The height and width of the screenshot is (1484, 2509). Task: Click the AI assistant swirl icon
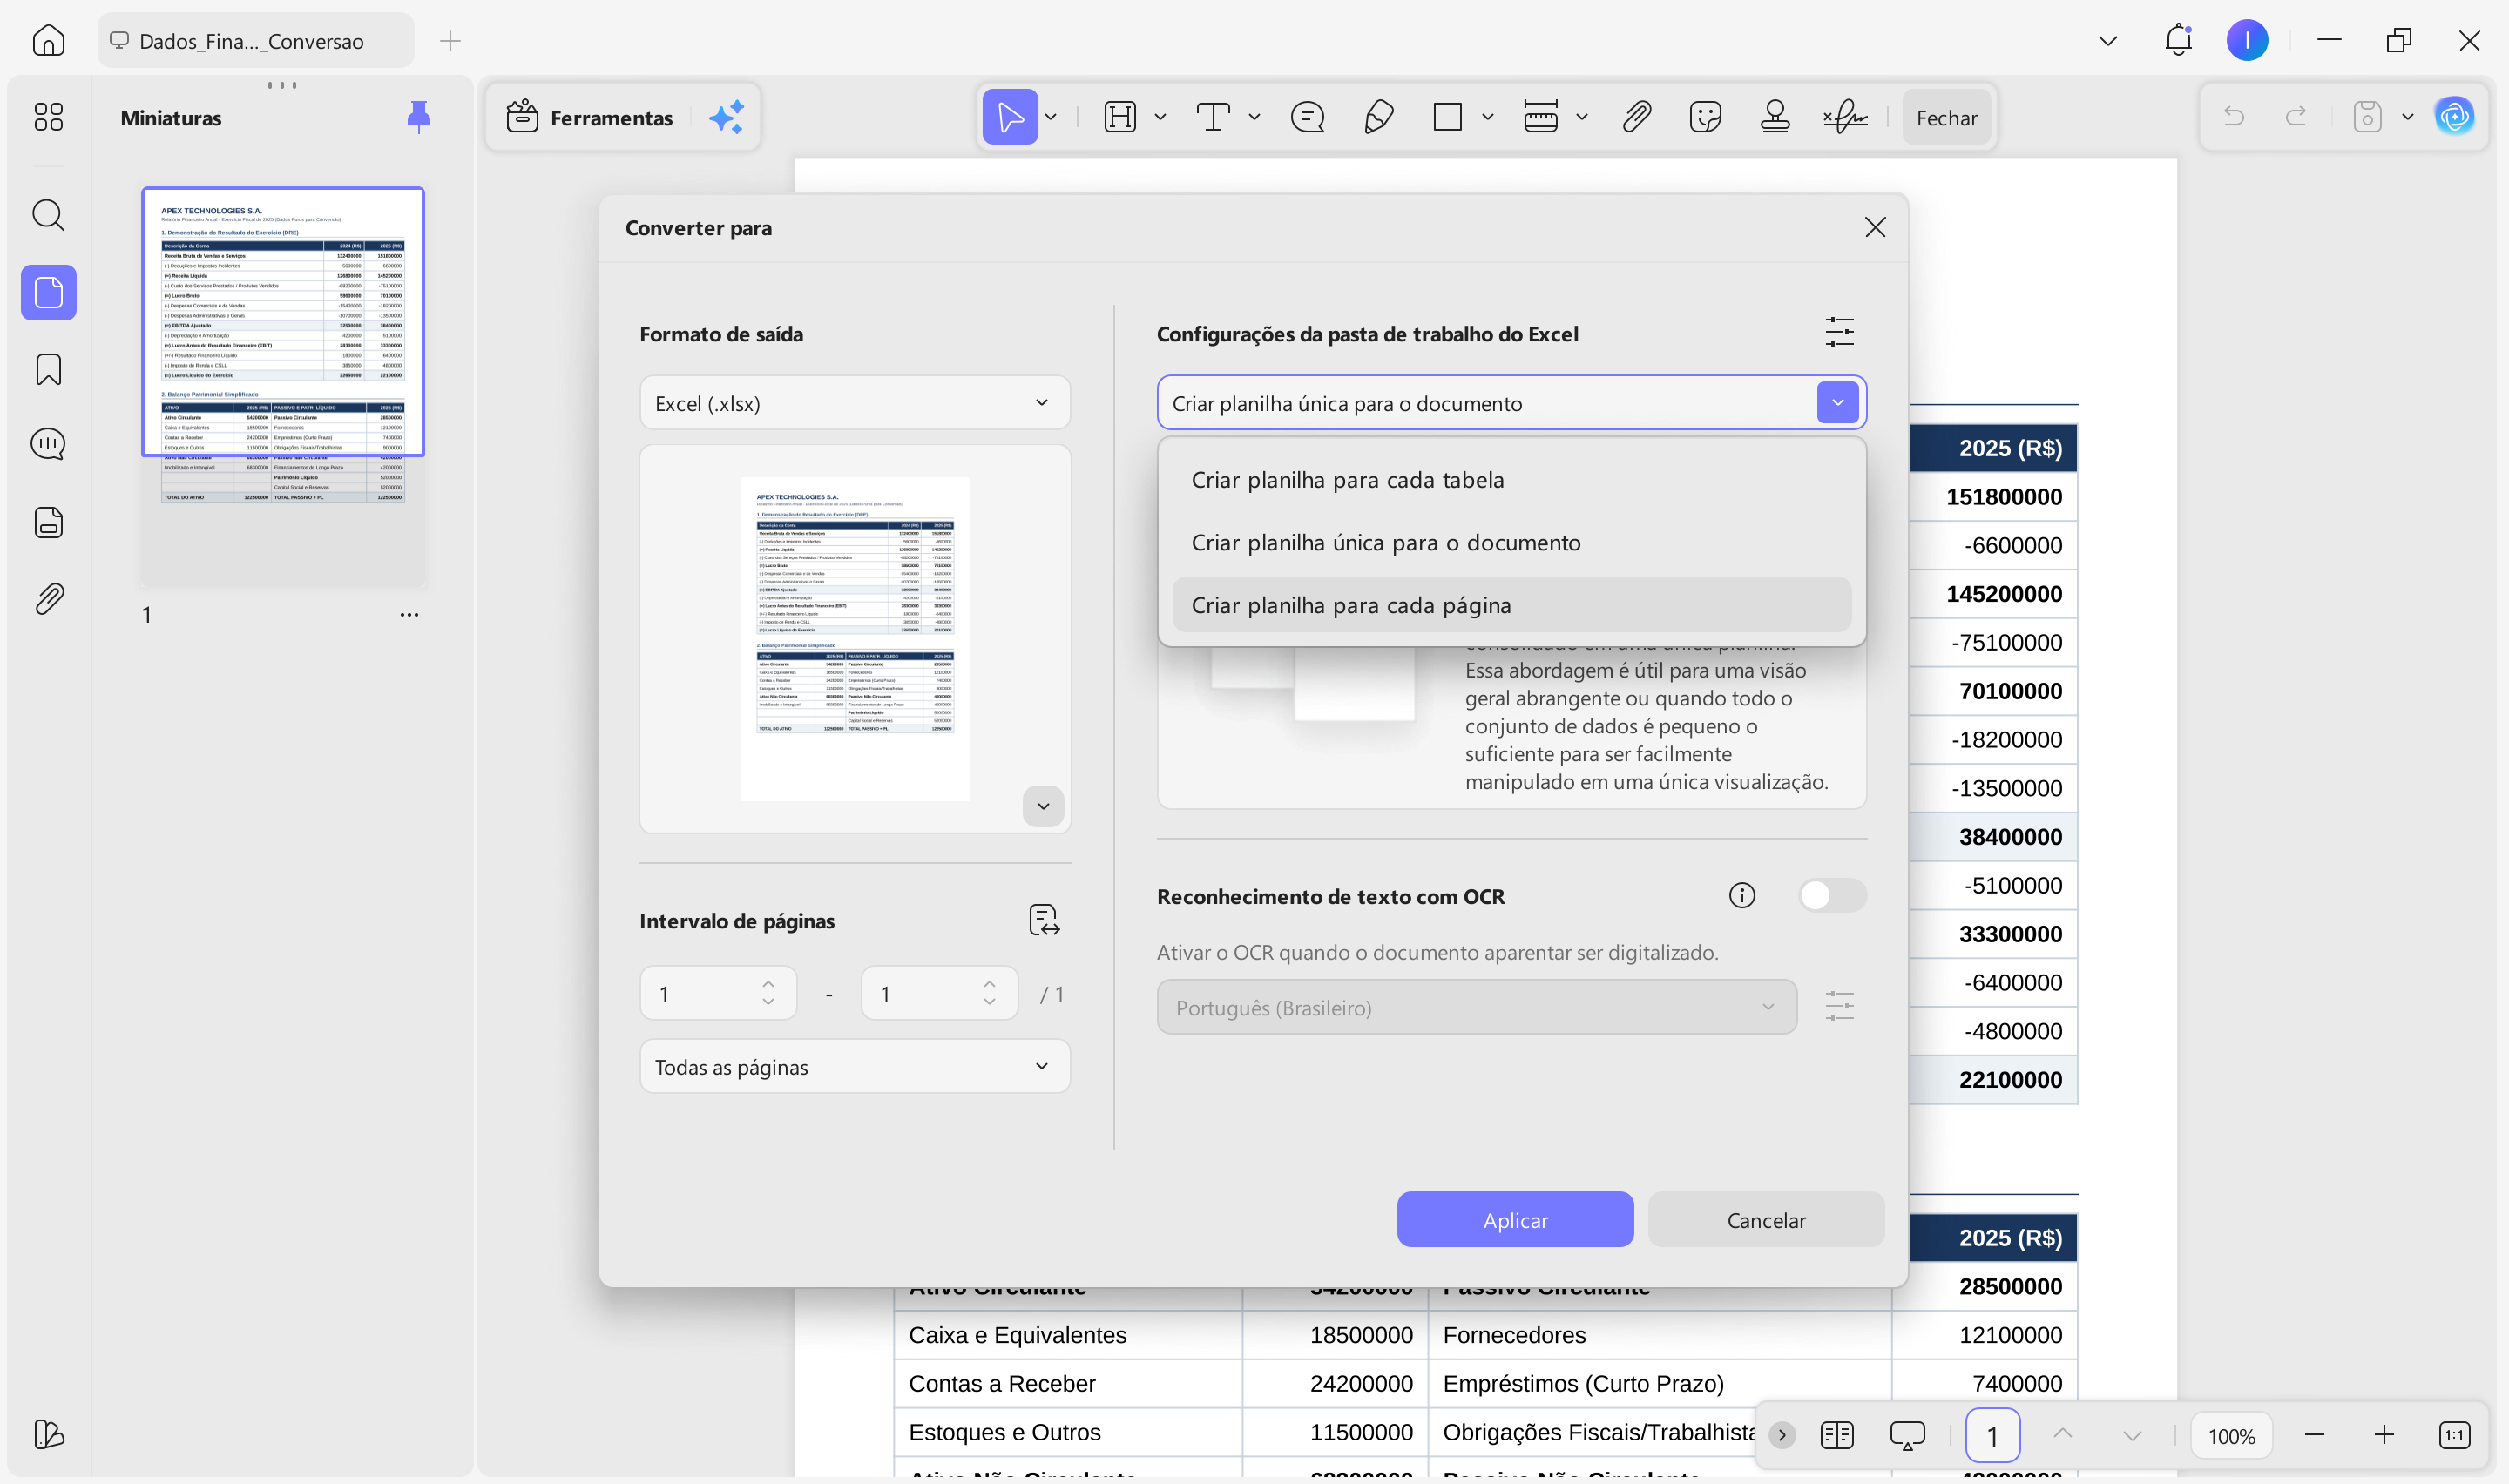click(2454, 117)
